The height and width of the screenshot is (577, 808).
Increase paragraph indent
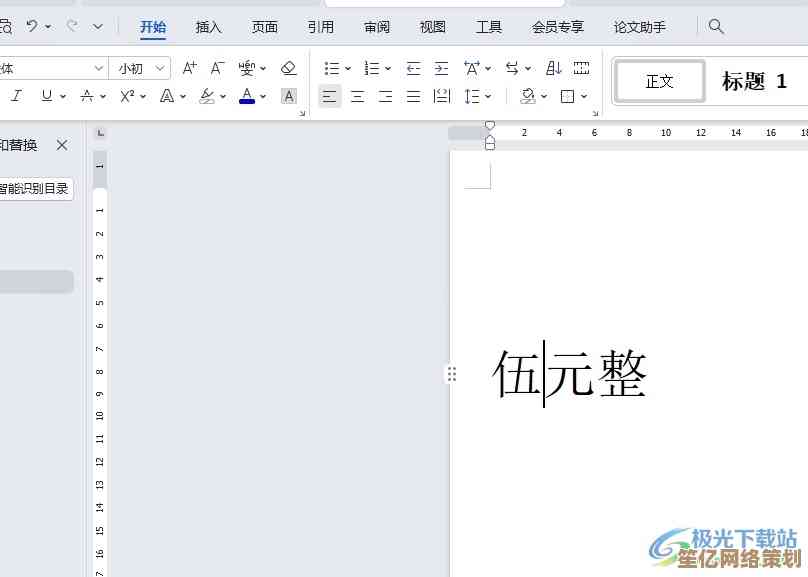click(441, 68)
